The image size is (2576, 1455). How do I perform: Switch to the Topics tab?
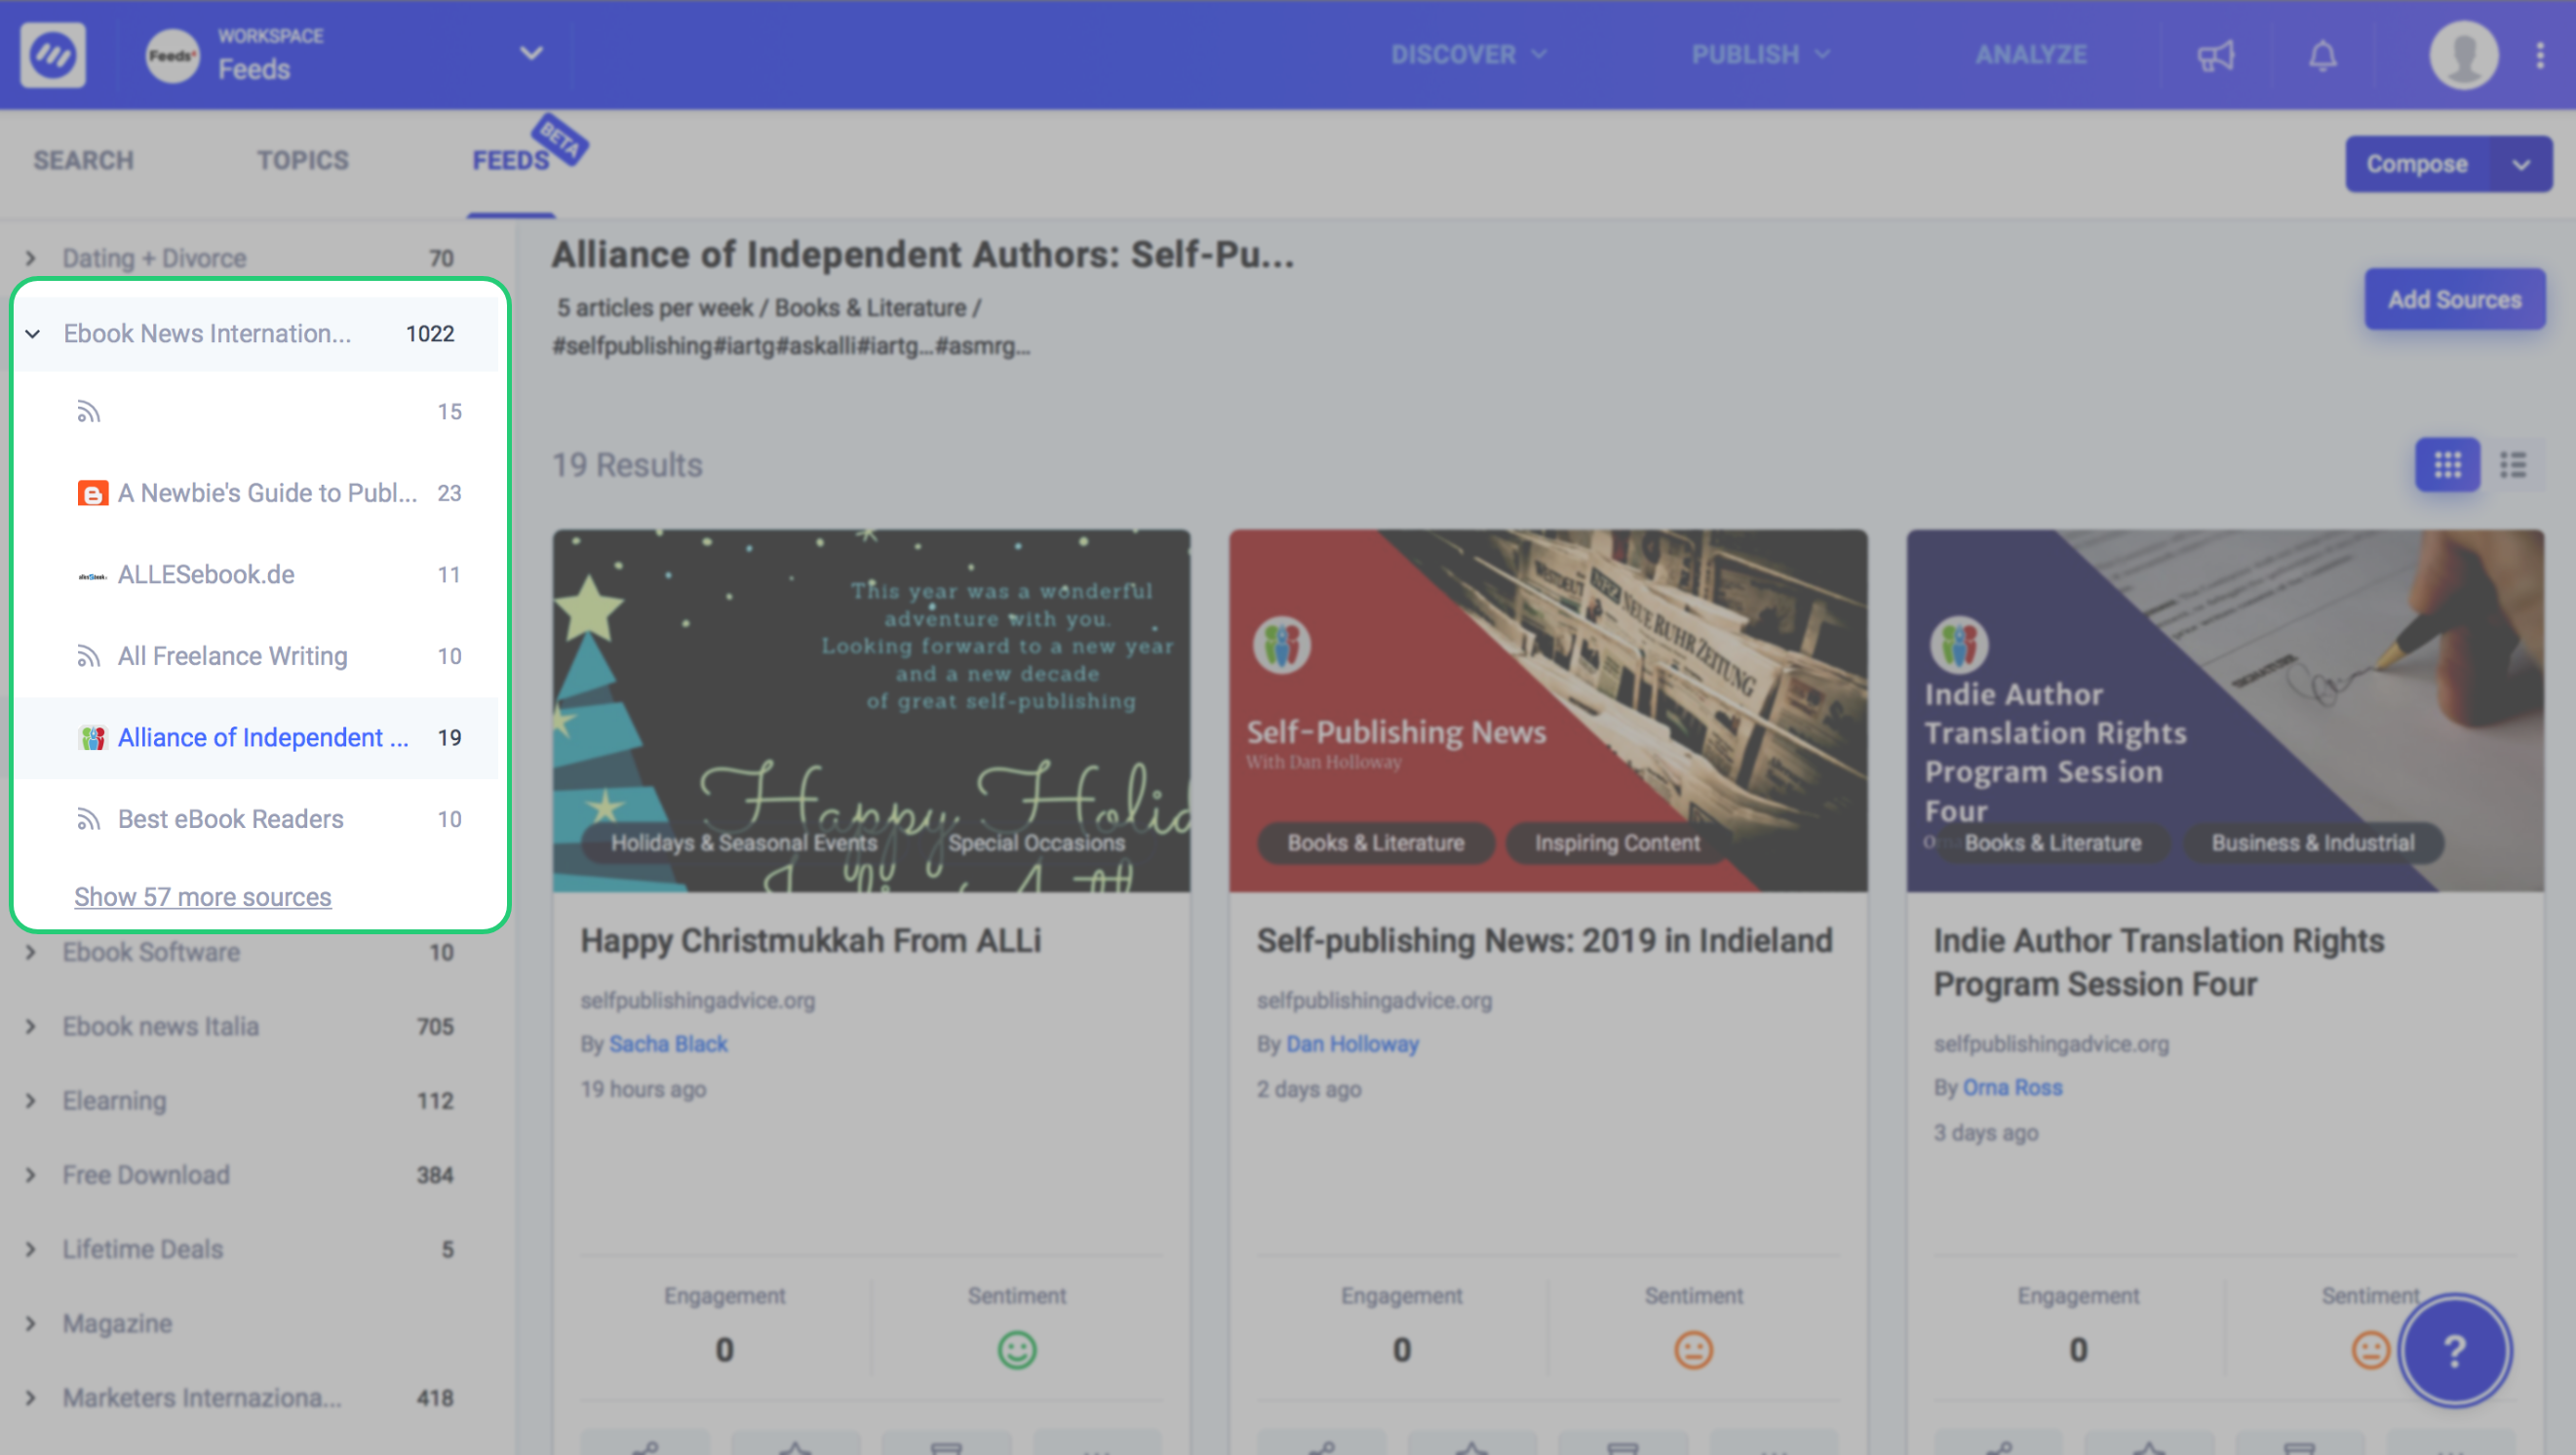coord(303,160)
